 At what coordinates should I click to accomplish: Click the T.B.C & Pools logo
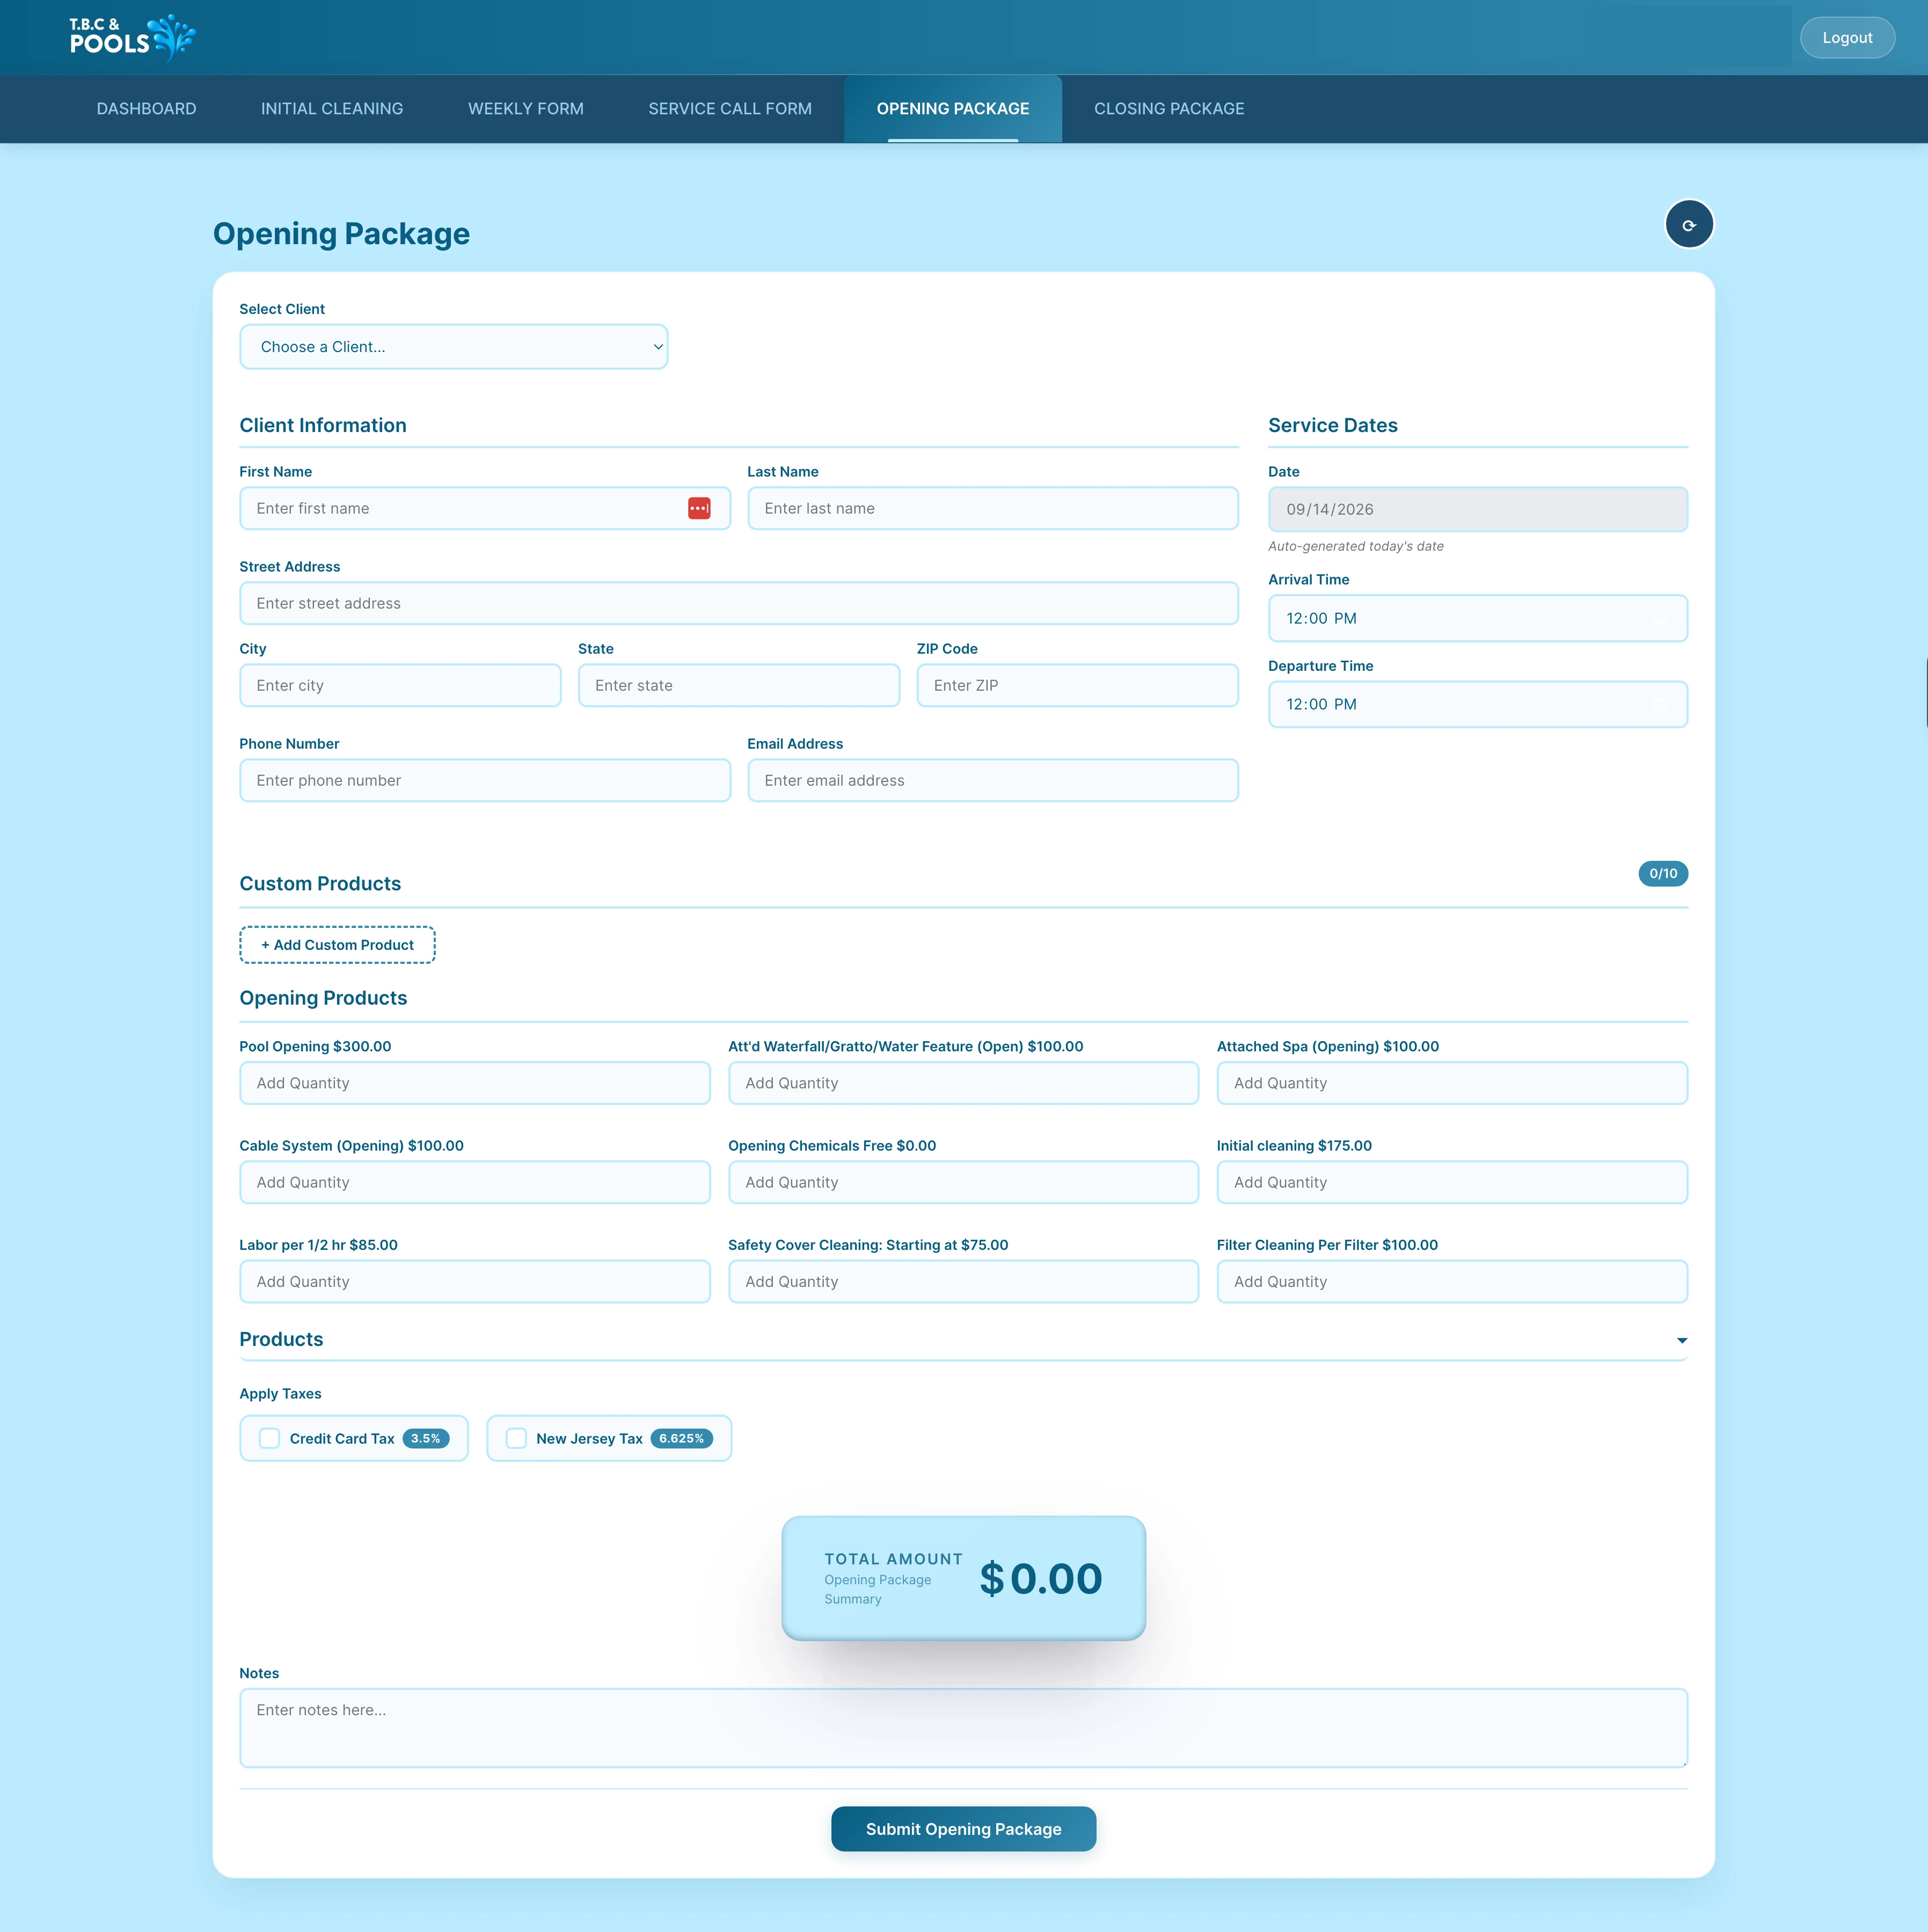[132, 37]
